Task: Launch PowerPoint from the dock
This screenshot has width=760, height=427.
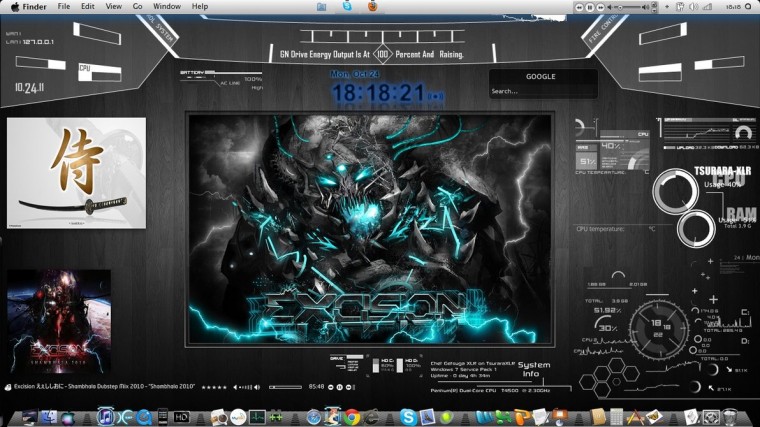Action: point(522,417)
